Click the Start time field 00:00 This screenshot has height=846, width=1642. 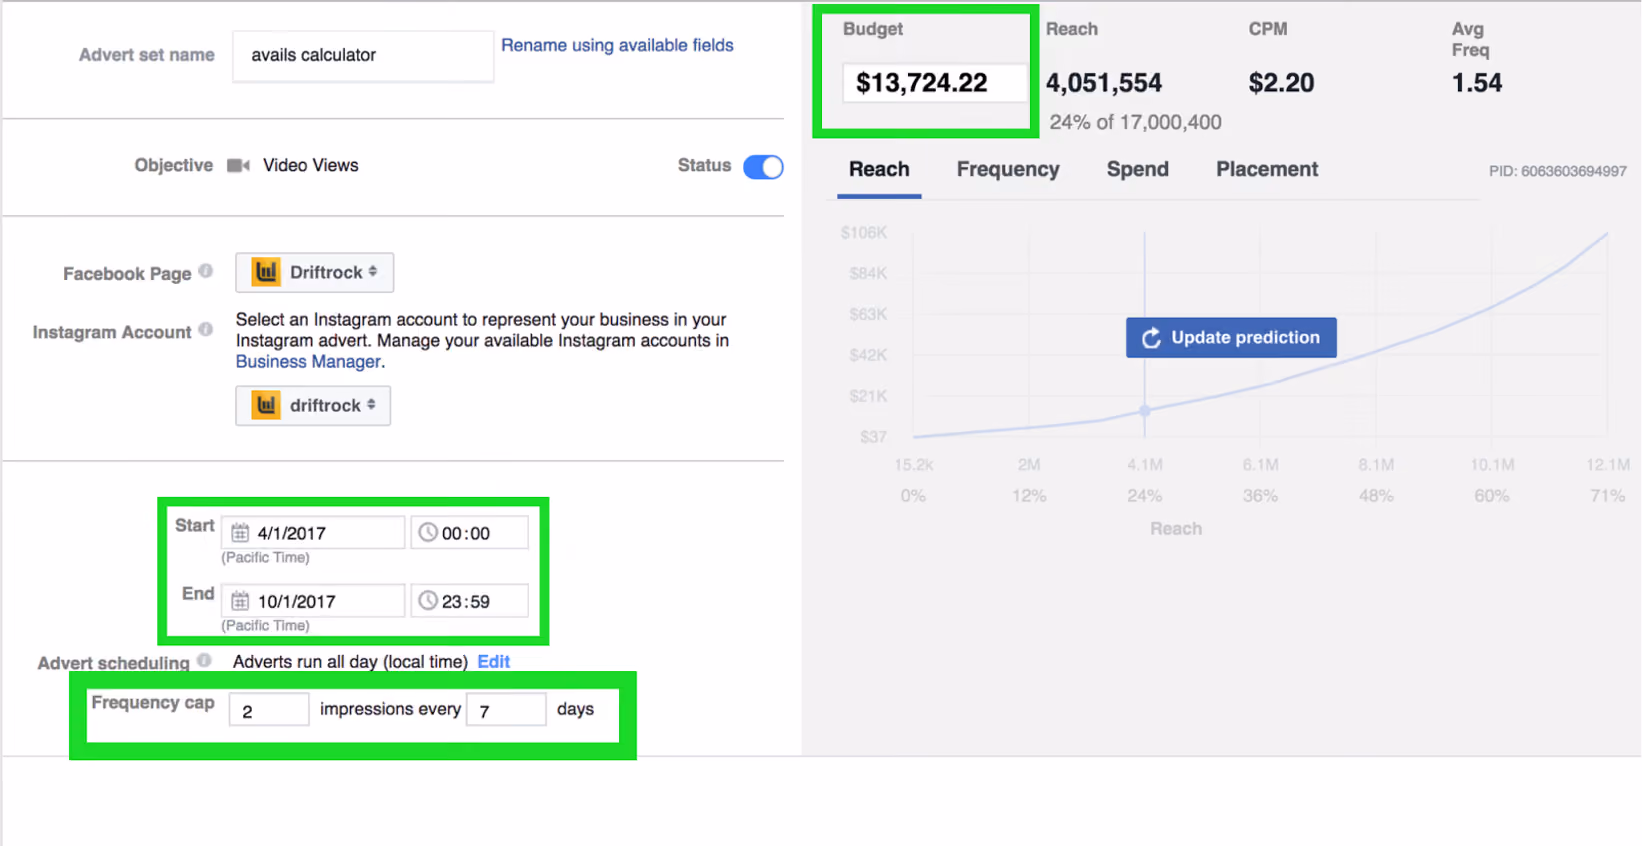tap(469, 533)
